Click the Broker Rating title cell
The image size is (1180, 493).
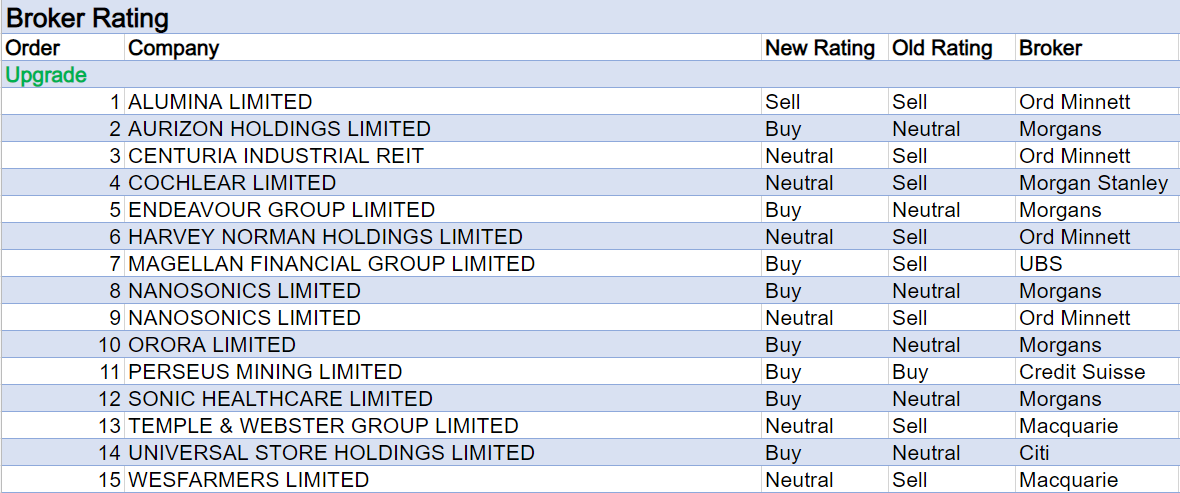tap(88, 18)
